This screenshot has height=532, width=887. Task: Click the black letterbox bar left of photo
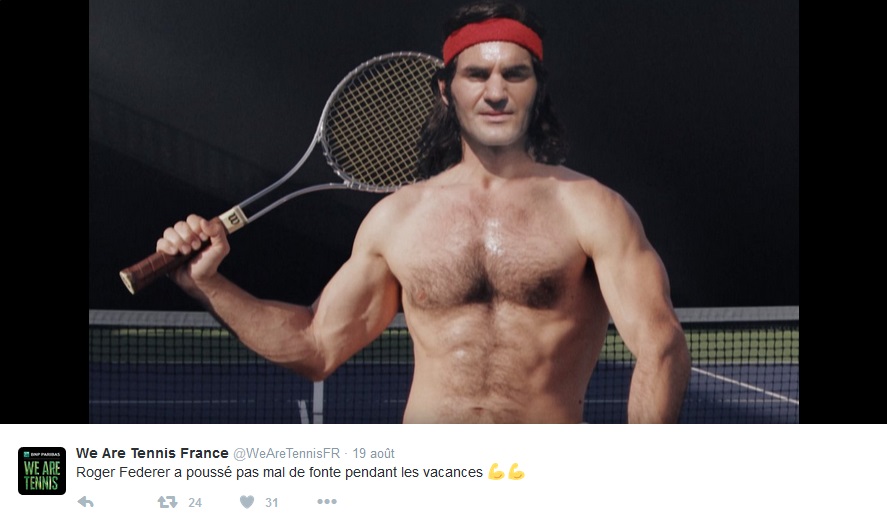pos(44,212)
